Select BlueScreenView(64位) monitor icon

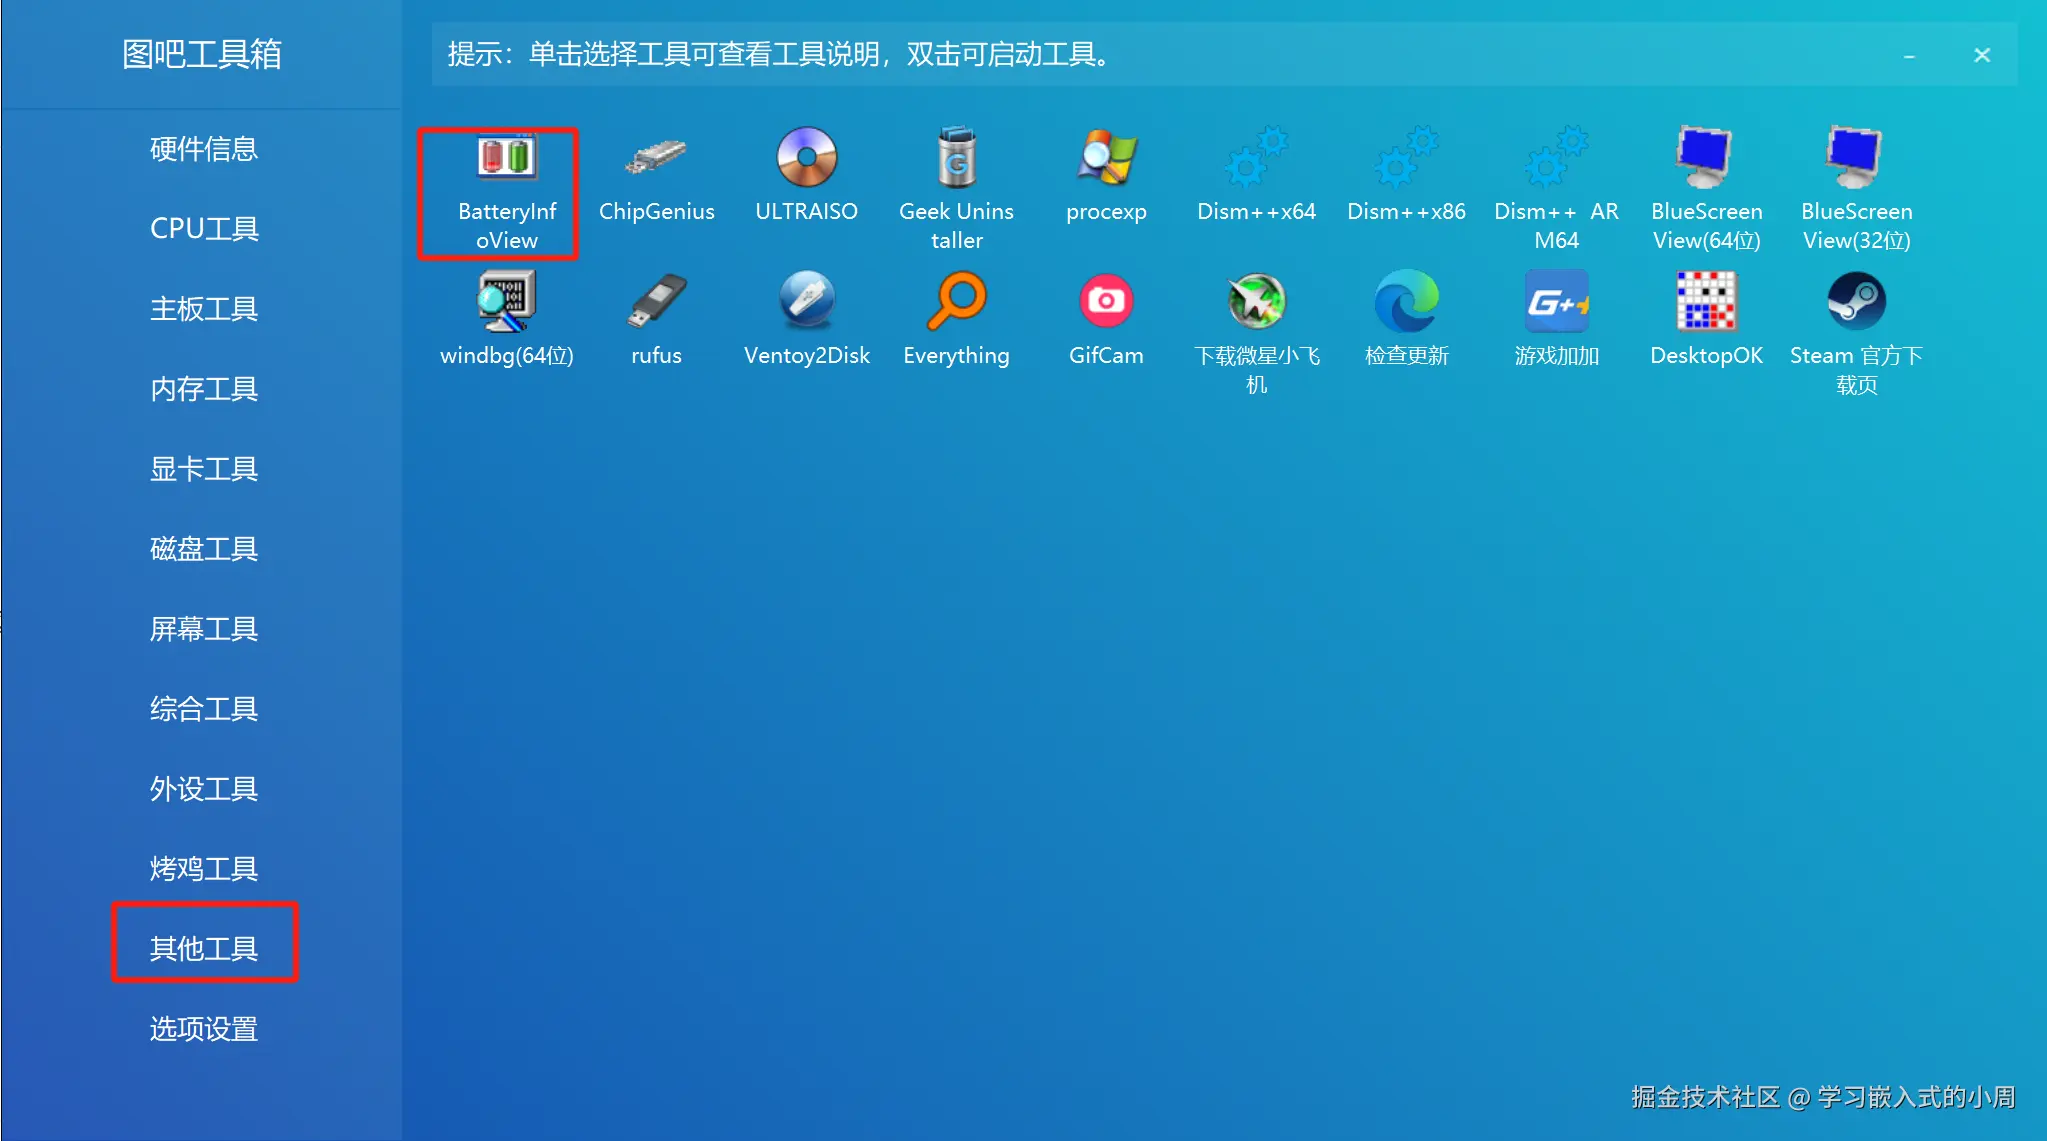1706,158
